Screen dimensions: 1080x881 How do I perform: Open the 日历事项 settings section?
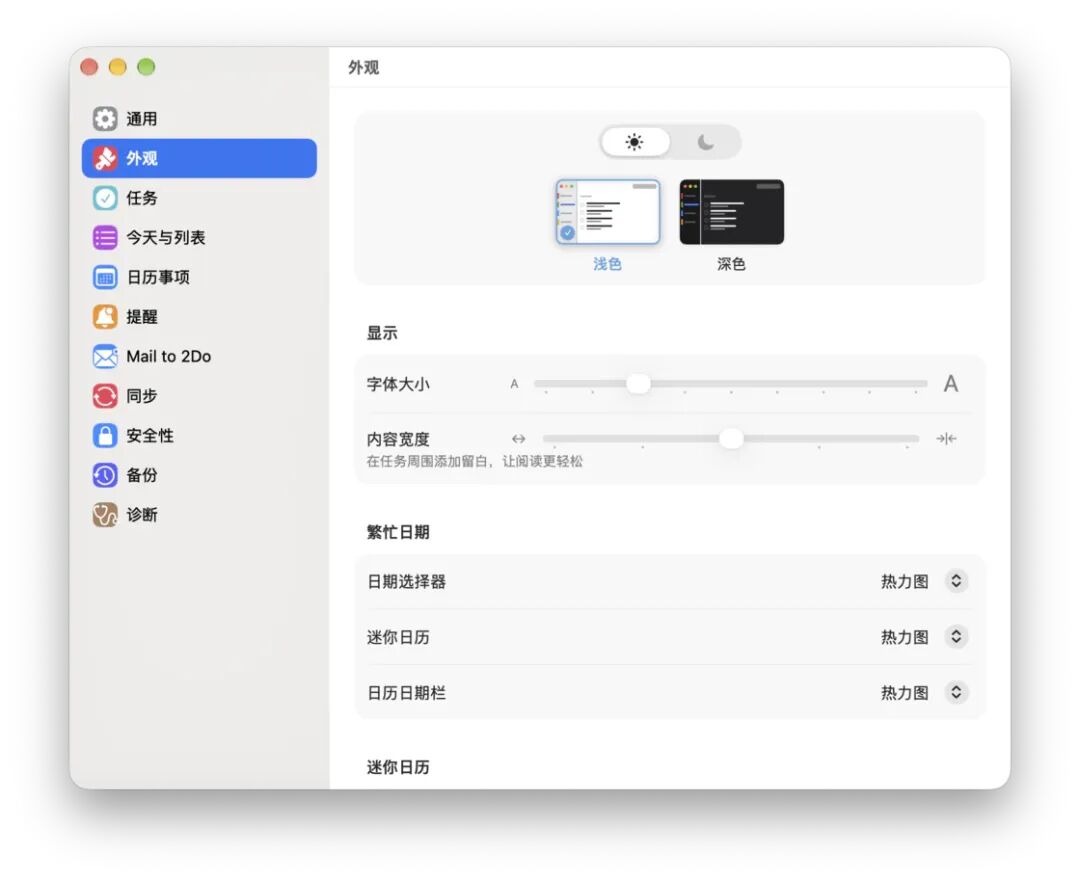point(199,277)
